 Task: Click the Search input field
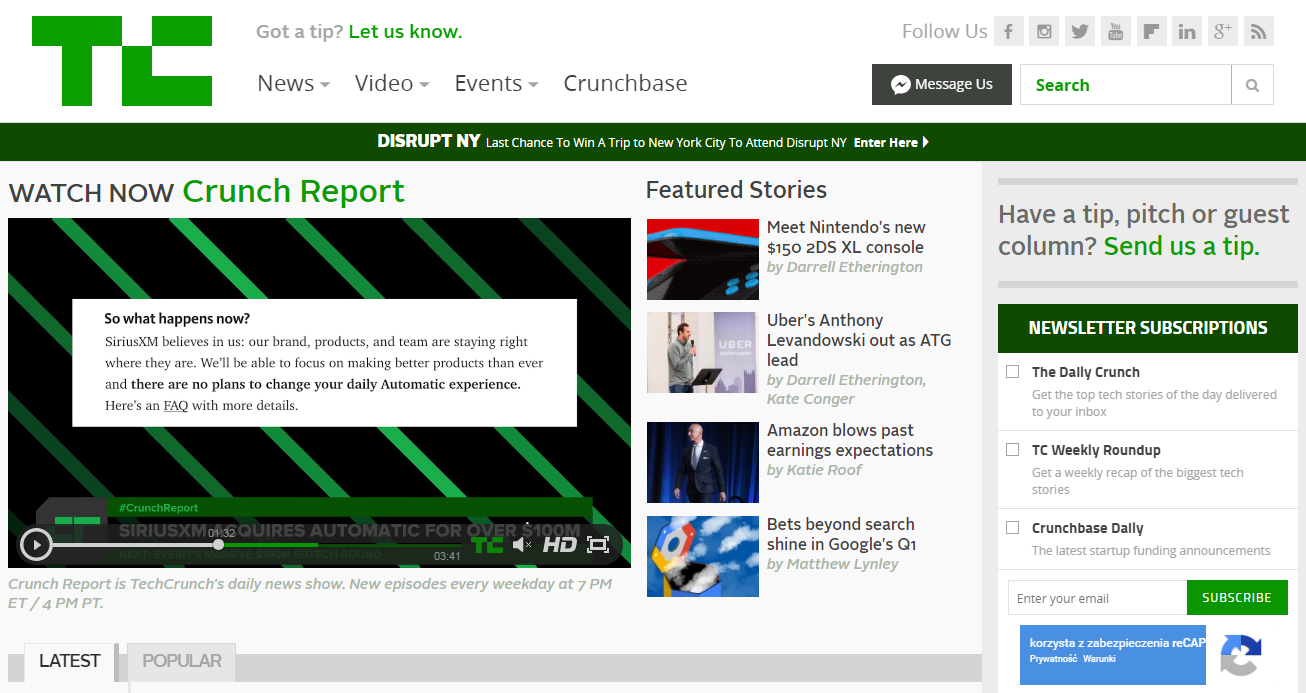coord(1126,85)
